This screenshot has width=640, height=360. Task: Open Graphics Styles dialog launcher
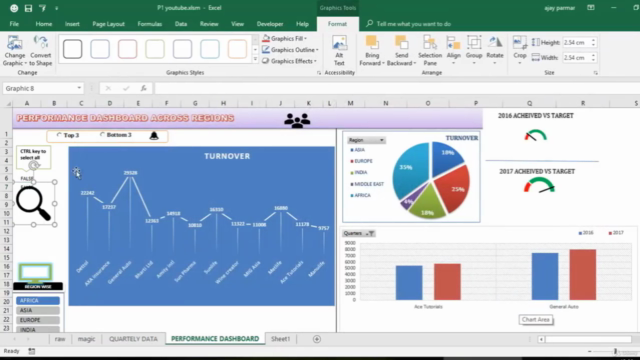[319, 73]
